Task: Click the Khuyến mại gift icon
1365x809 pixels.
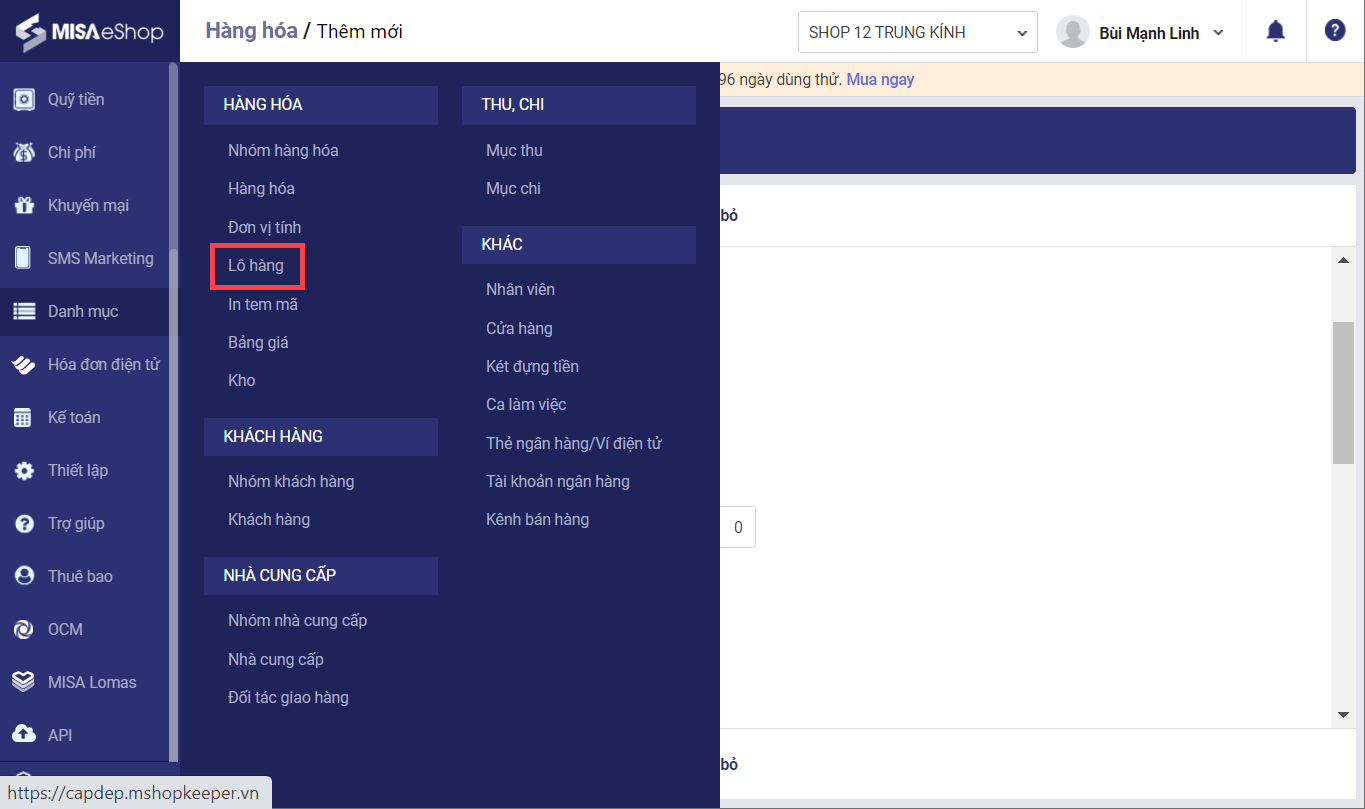Action: tap(23, 206)
